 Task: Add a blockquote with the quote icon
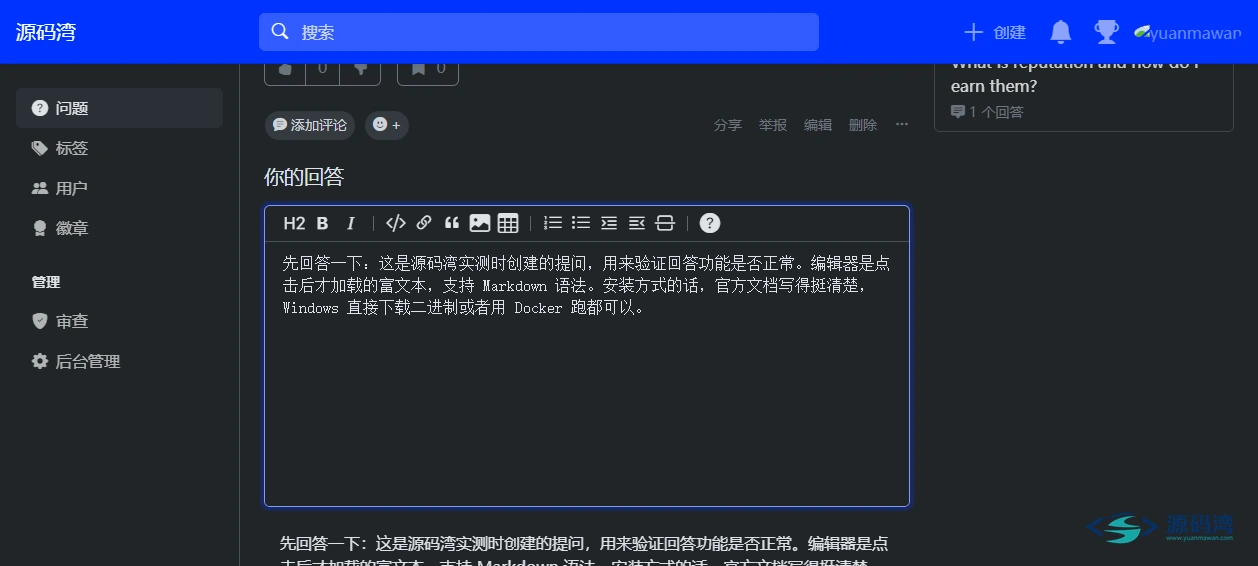(x=452, y=223)
